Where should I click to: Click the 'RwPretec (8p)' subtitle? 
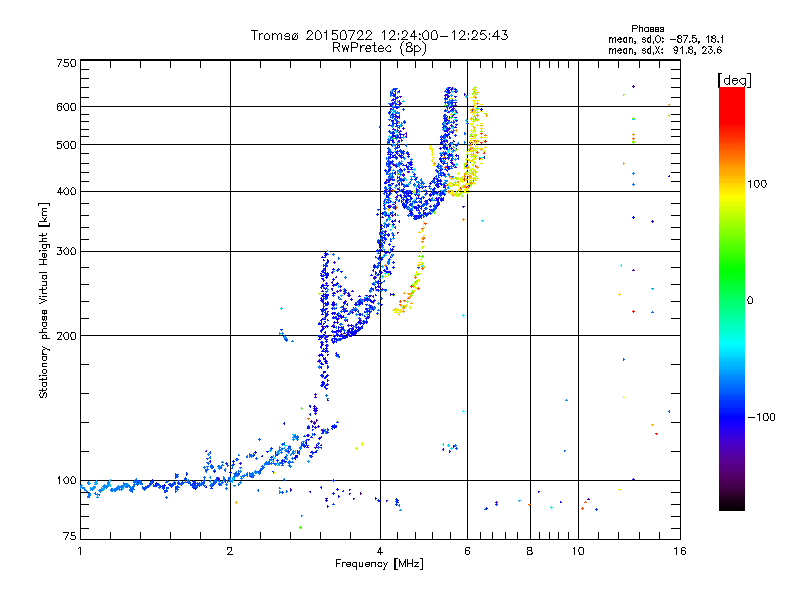point(379,48)
